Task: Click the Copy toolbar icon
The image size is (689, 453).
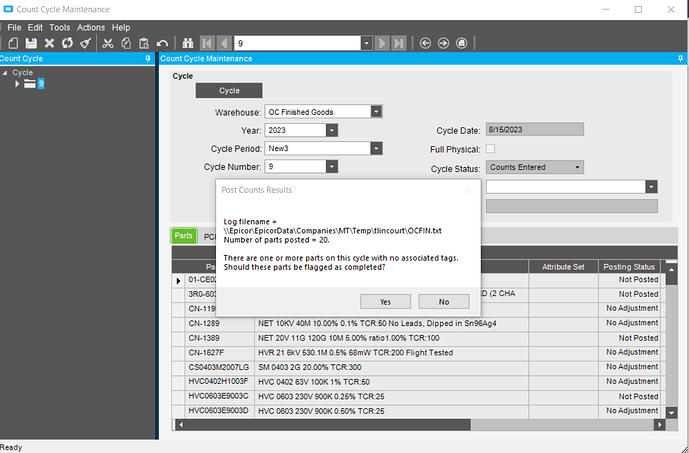Action: [126, 43]
